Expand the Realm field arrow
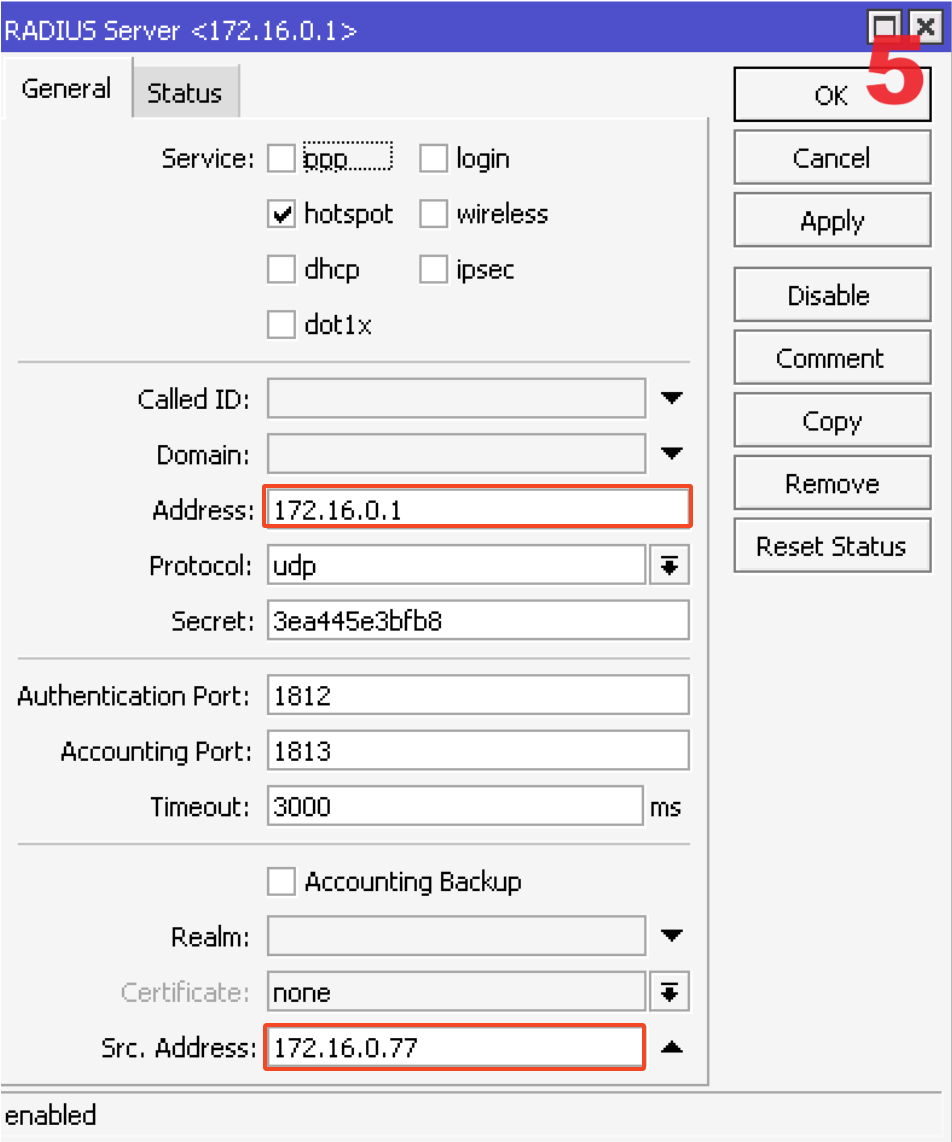 [671, 937]
